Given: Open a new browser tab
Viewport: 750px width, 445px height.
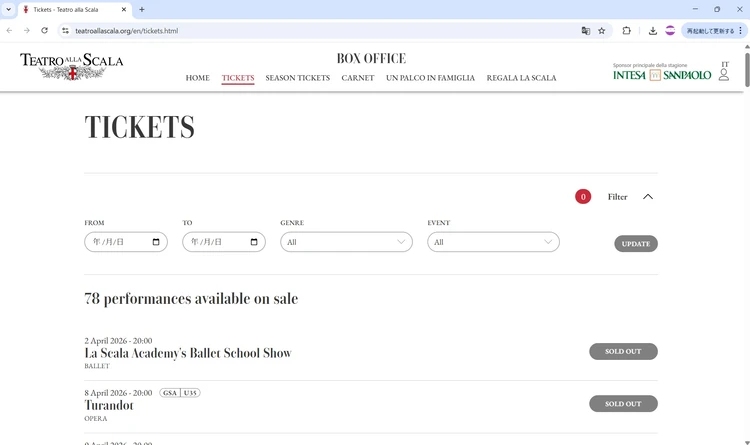Looking at the screenshot, I should pos(142,10).
